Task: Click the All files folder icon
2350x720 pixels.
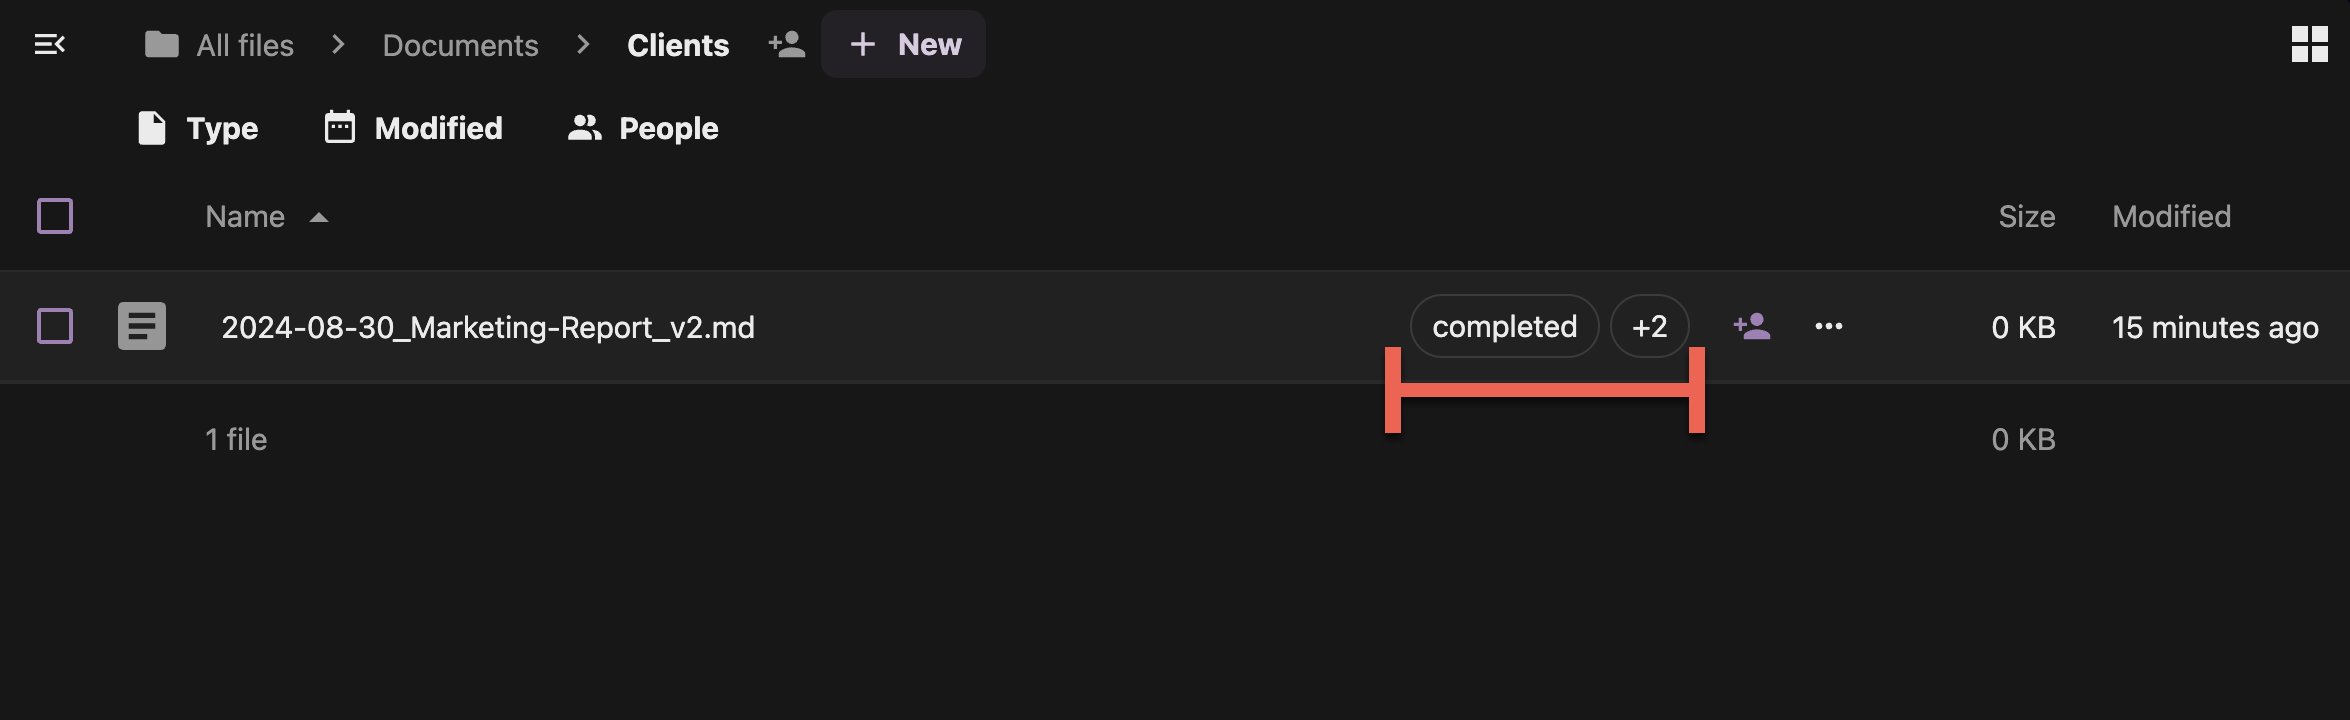Action: coord(161,44)
